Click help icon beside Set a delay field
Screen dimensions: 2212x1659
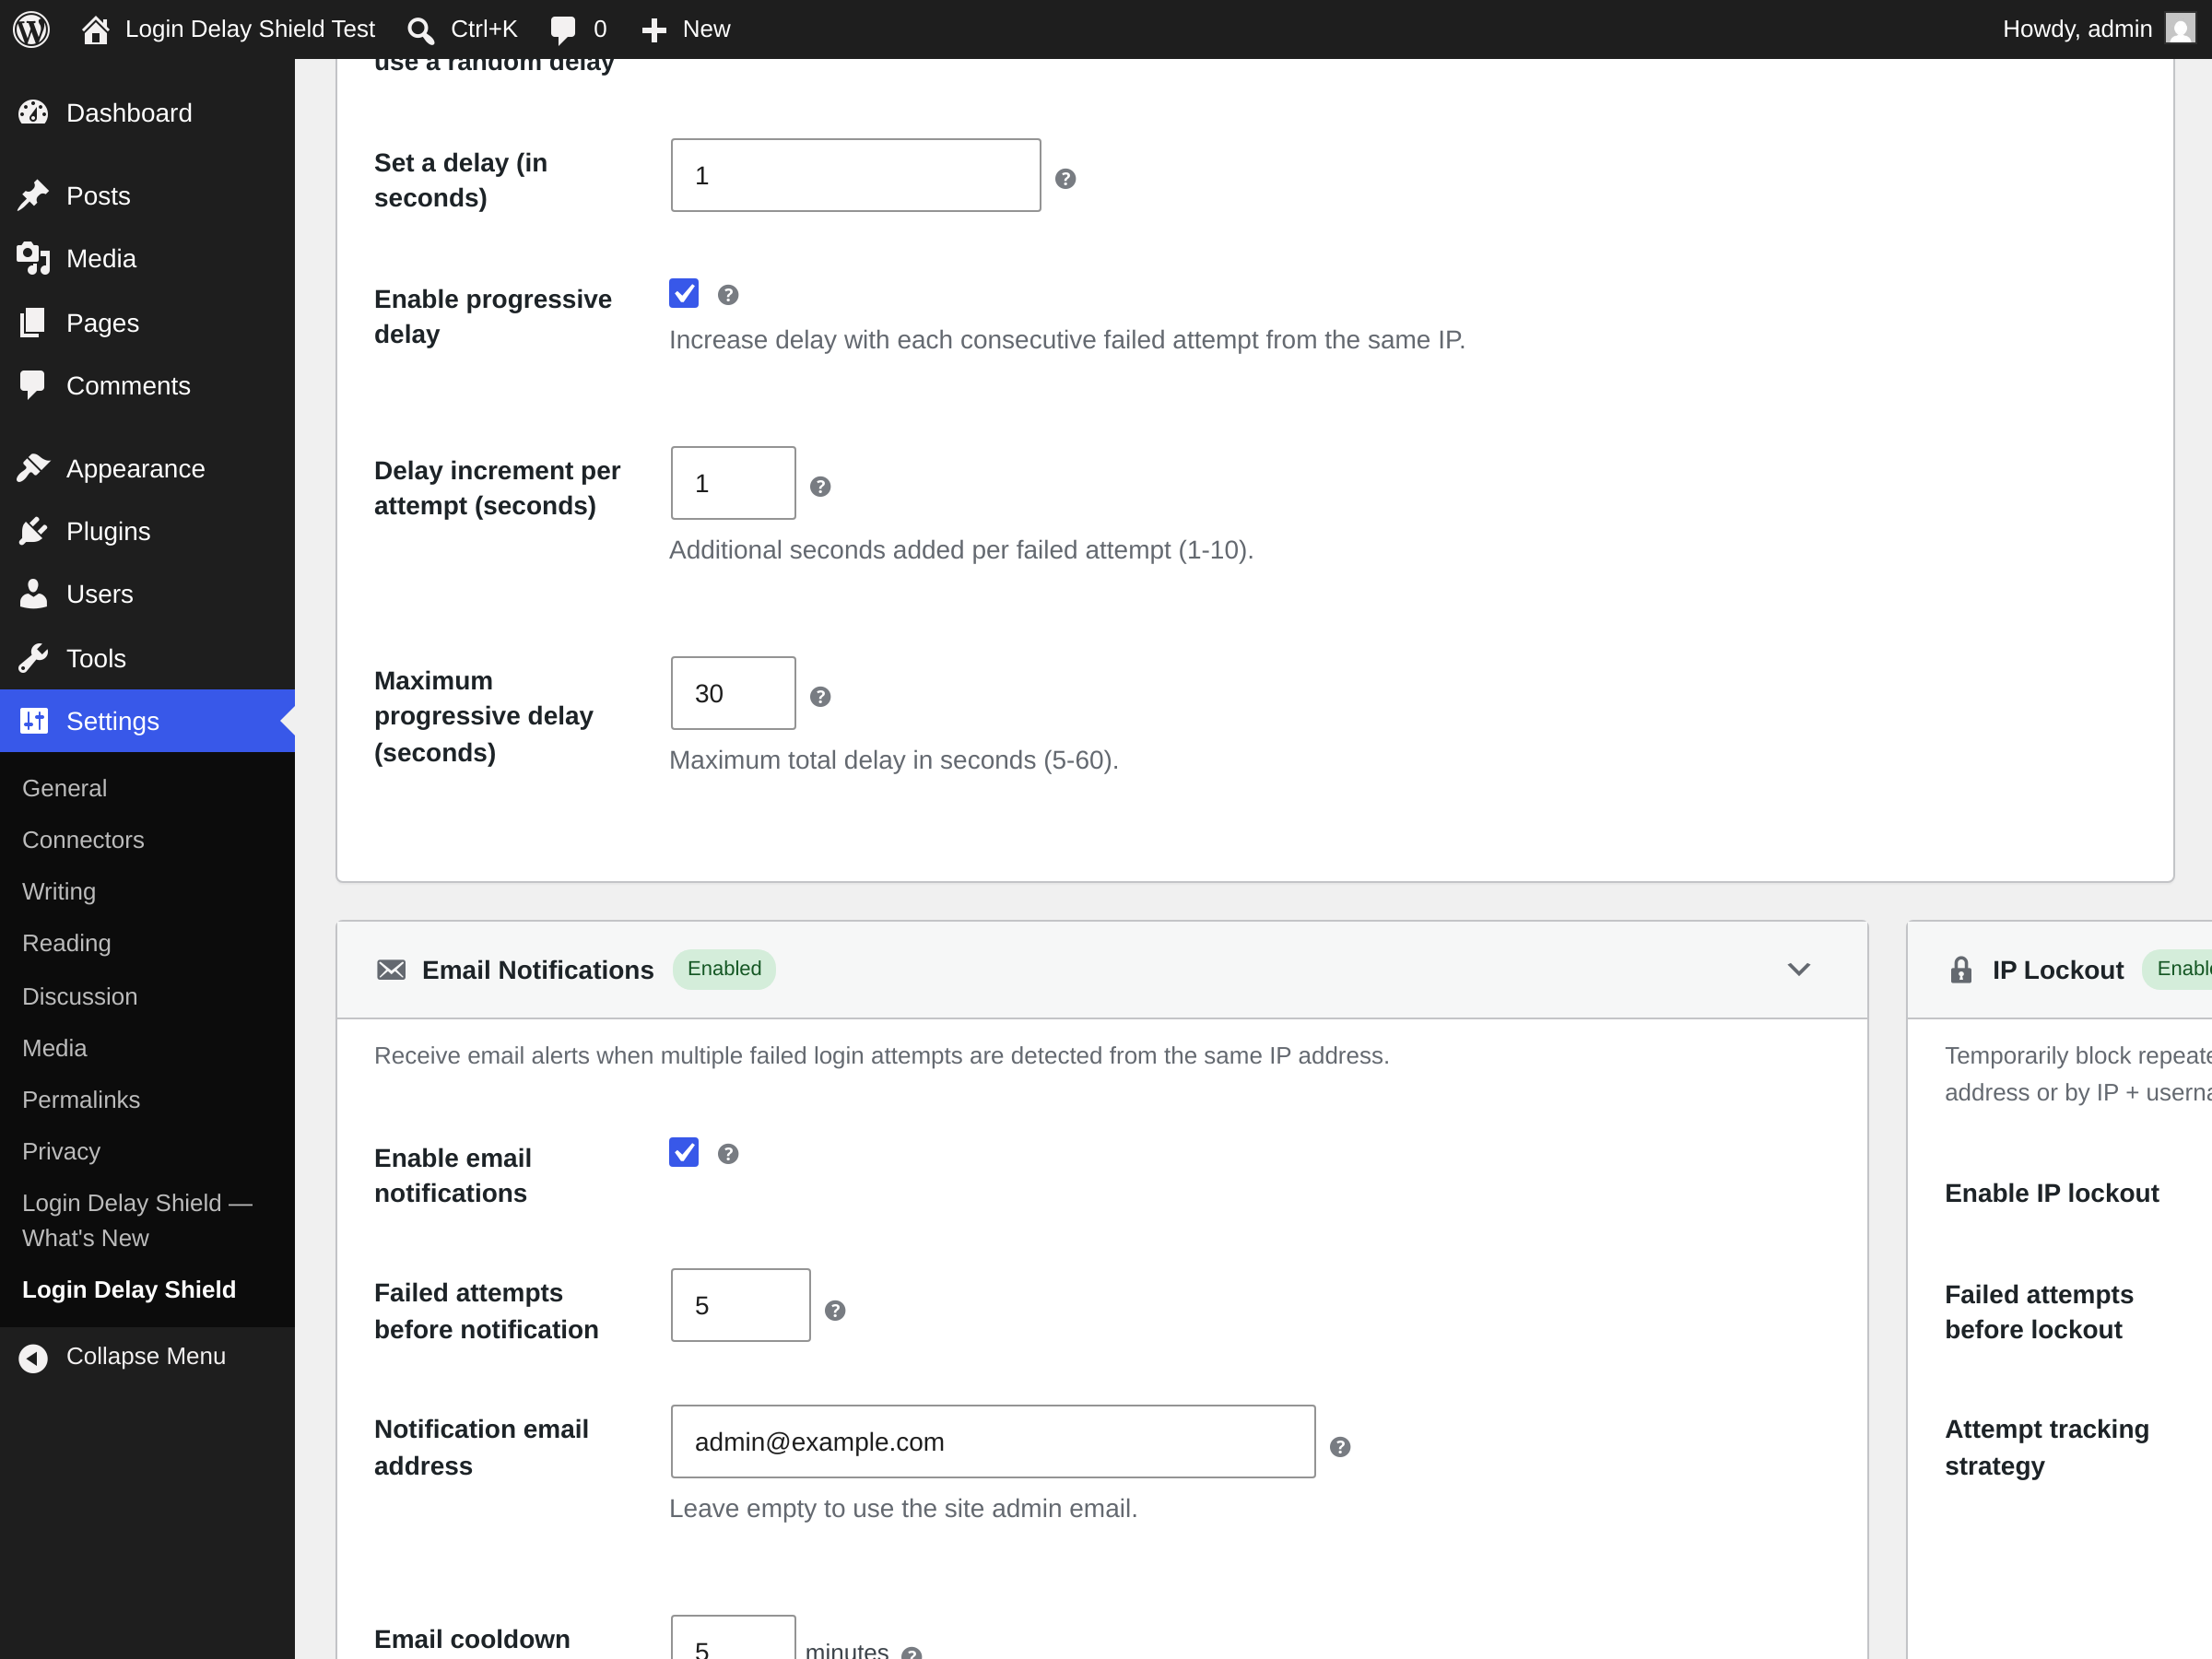pos(1065,179)
